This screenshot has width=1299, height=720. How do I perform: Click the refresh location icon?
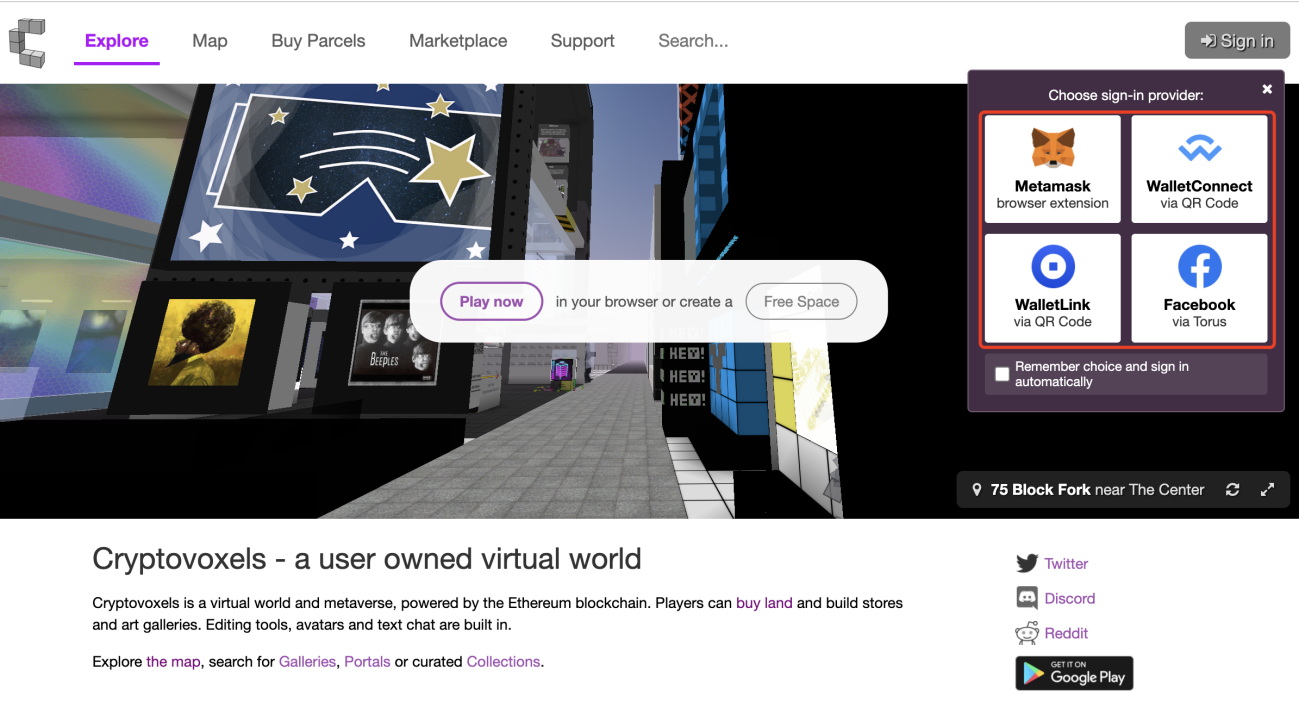click(x=1232, y=490)
